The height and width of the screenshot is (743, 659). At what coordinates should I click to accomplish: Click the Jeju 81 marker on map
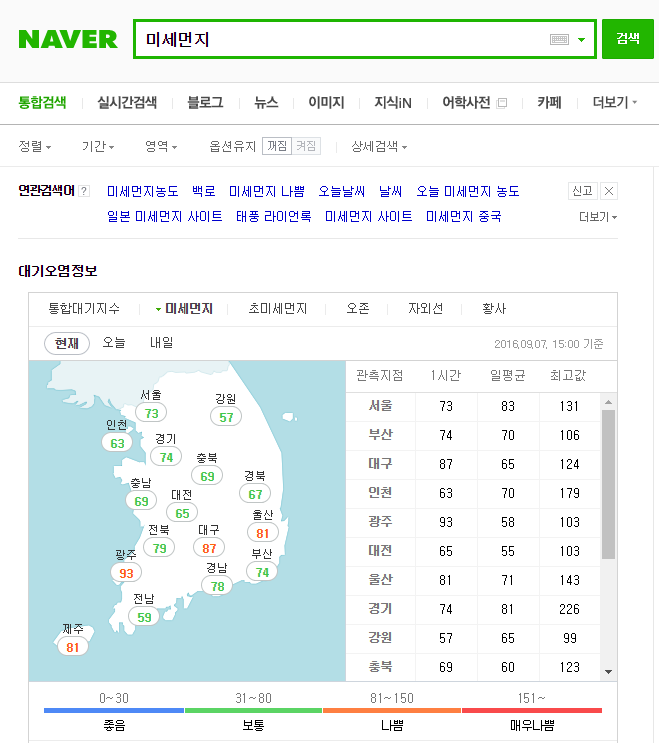[x=72, y=647]
